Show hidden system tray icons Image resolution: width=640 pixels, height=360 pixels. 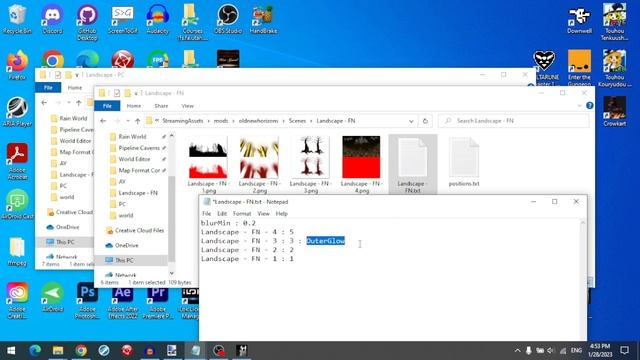point(517,351)
